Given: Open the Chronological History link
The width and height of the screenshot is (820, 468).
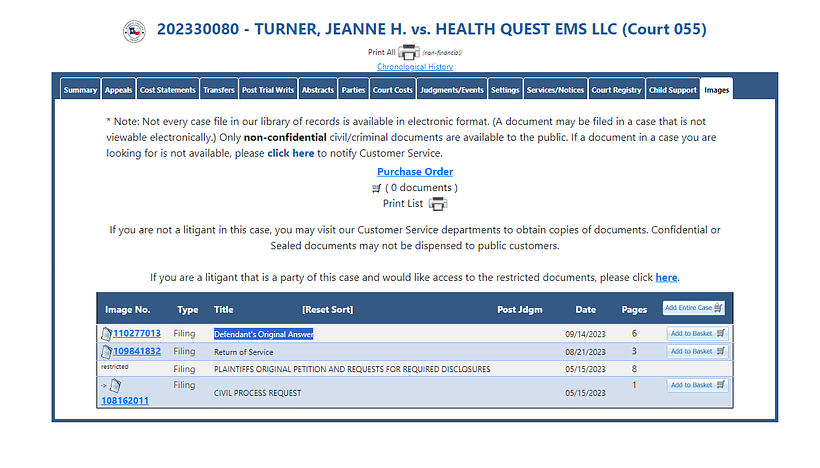Looking at the screenshot, I should [415, 67].
